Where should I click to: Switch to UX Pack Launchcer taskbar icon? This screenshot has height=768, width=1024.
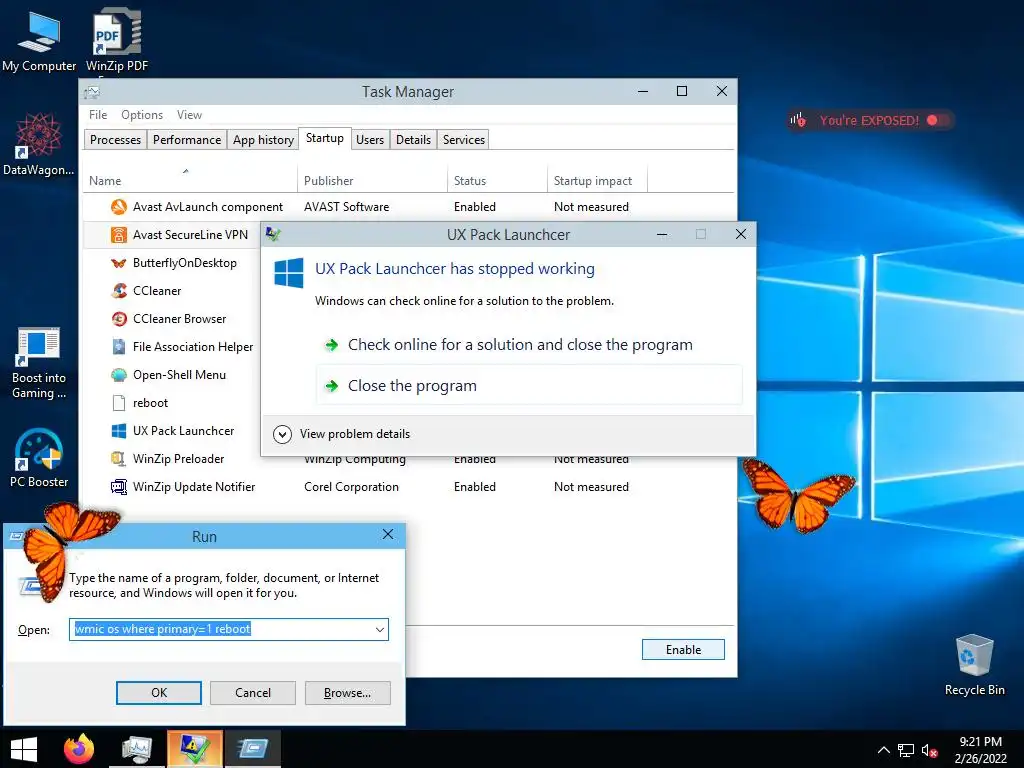[x=195, y=749]
